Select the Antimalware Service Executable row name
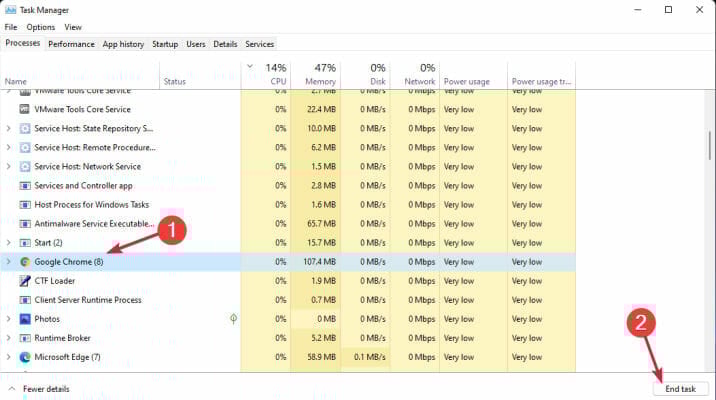This screenshot has height=400, width=716. (95, 224)
